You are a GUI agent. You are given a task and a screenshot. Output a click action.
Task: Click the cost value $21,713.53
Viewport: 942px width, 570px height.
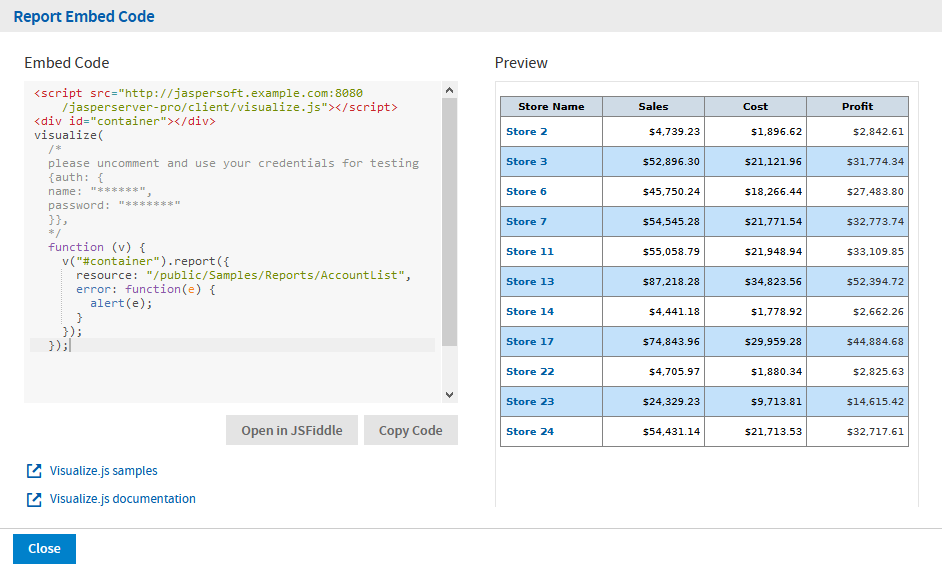(x=773, y=432)
